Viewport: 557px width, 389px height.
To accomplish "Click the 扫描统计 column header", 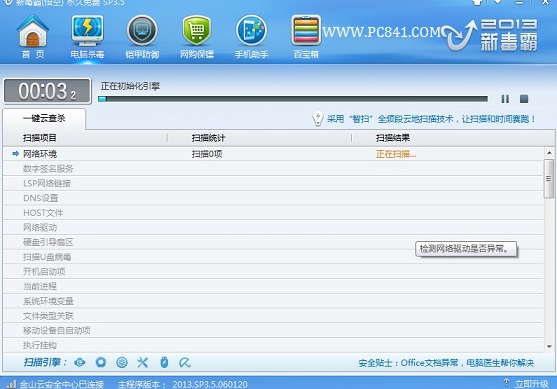I will [x=209, y=138].
